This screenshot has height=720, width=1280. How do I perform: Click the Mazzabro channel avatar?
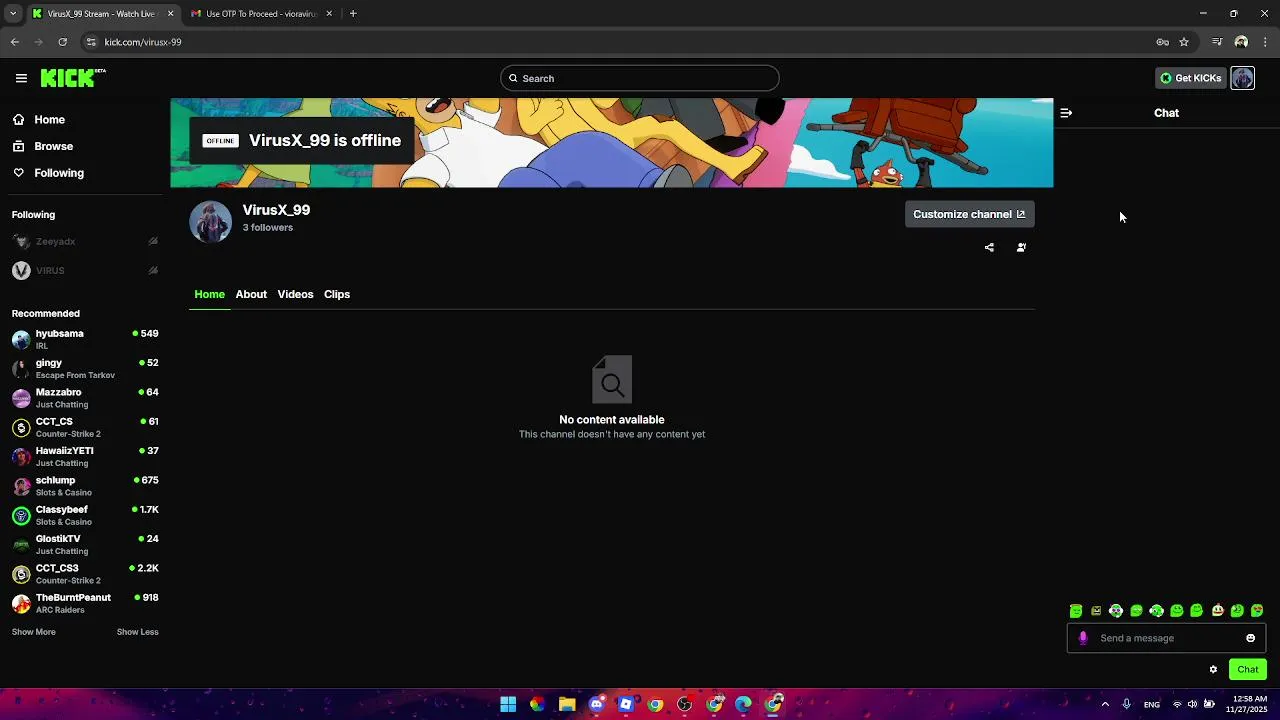(21, 398)
